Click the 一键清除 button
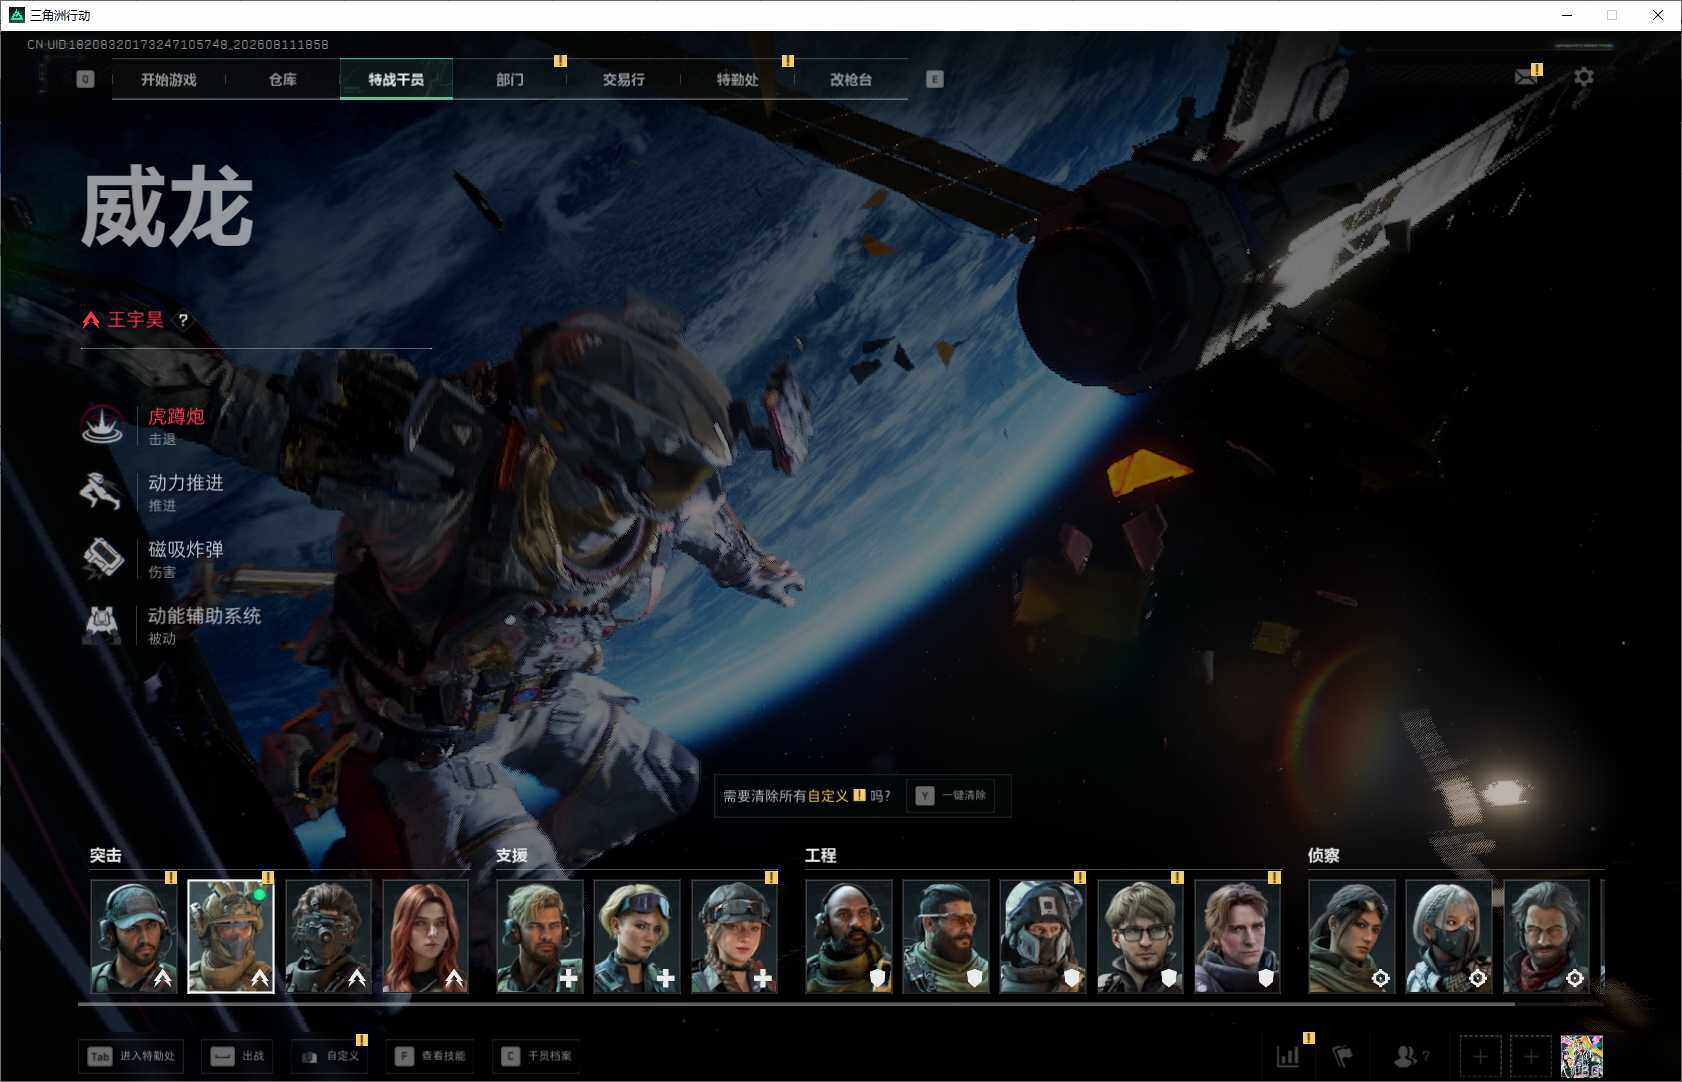The height and width of the screenshot is (1082, 1682). click(951, 796)
